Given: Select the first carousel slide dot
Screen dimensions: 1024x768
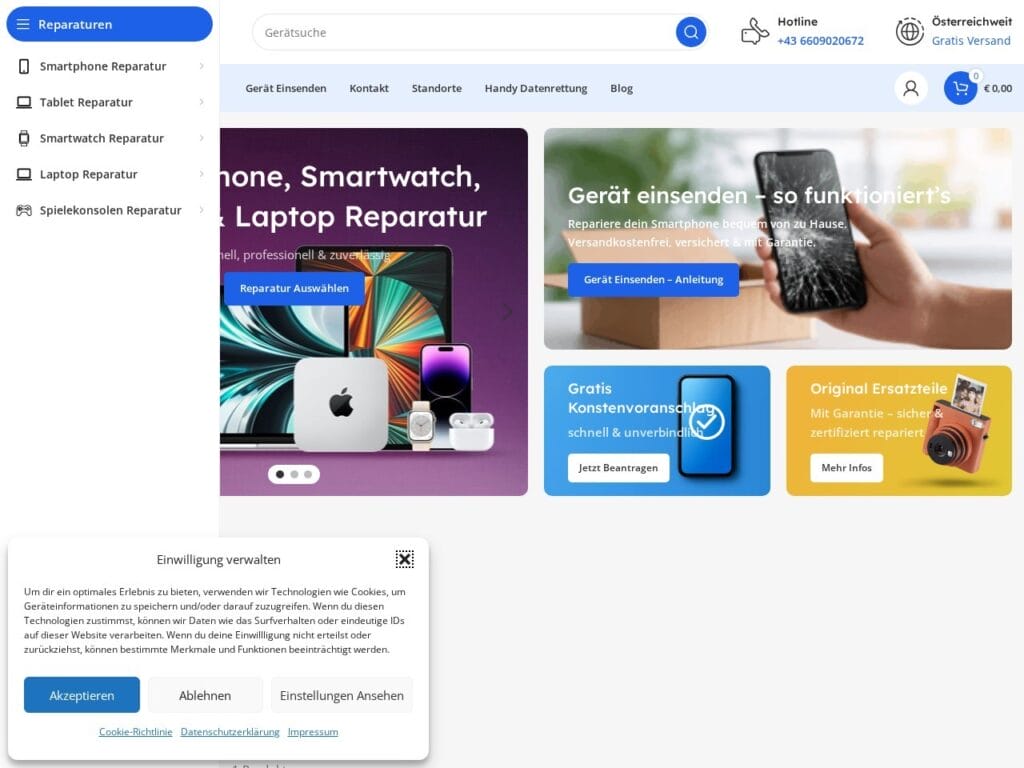Looking at the screenshot, I should [x=280, y=474].
